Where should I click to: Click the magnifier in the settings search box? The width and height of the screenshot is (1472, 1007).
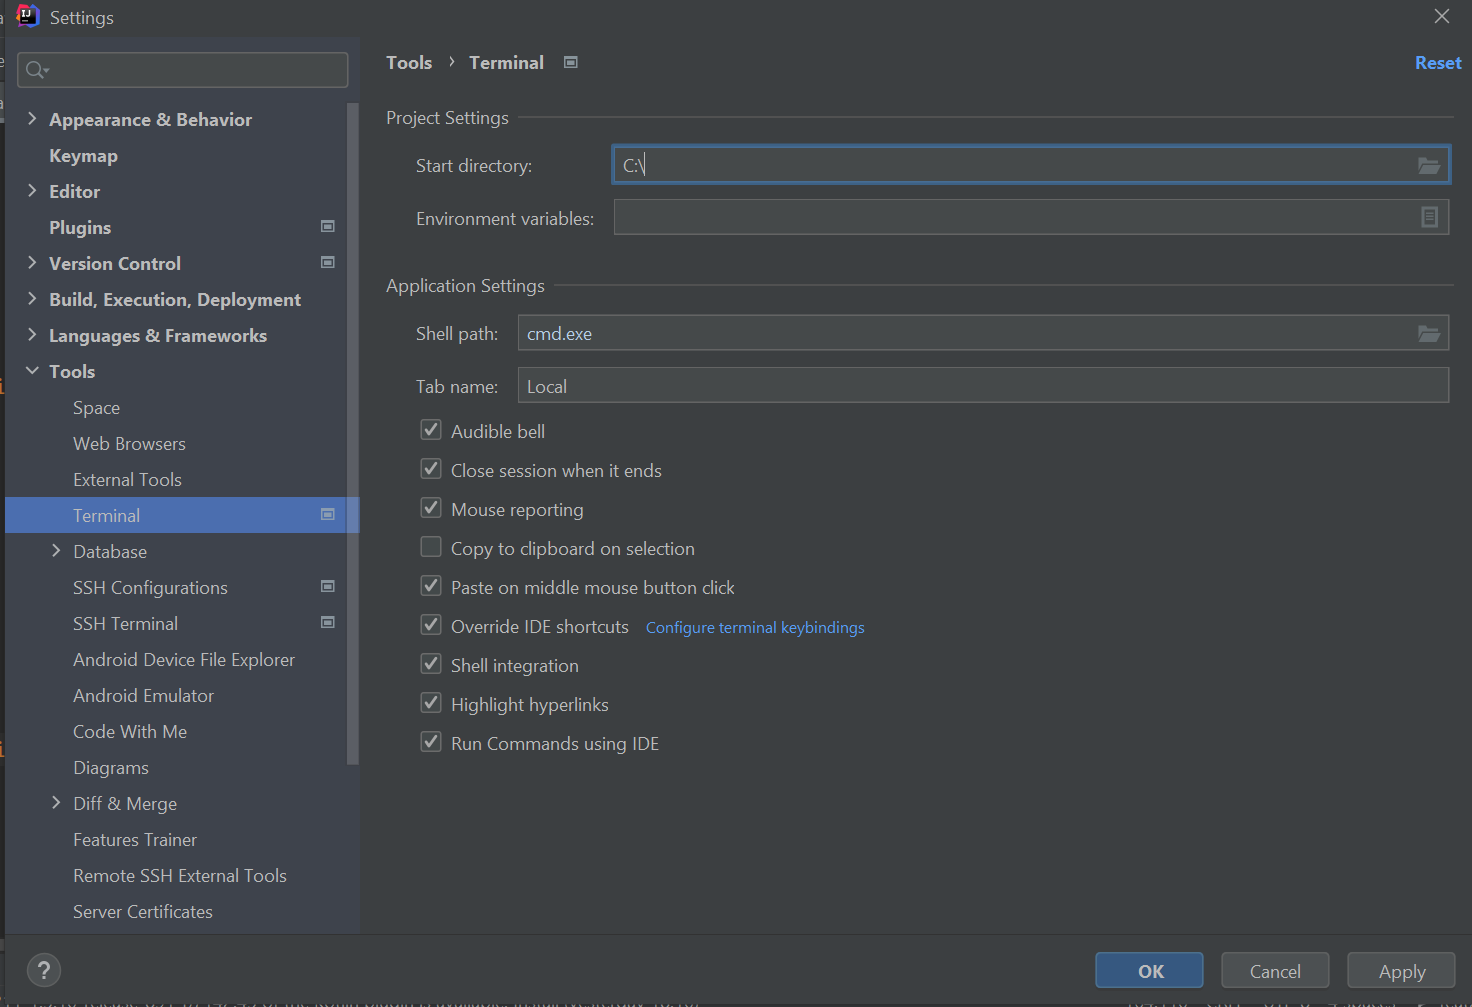pyautogui.click(x=34, y=69)
